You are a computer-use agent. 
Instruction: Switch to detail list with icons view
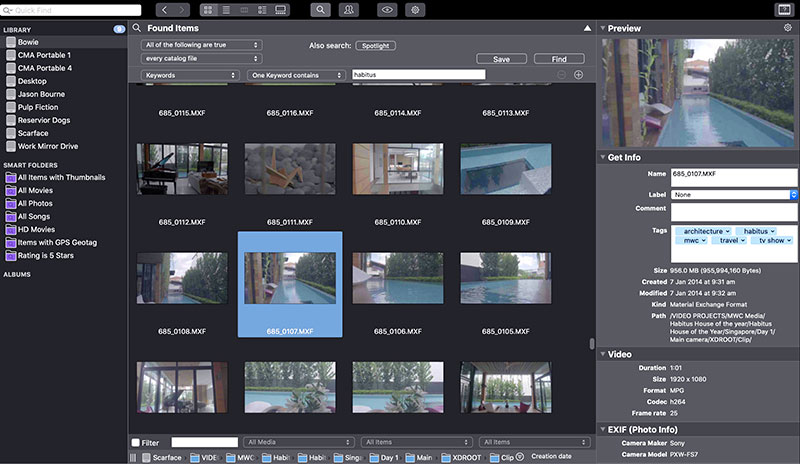(262, 10)
